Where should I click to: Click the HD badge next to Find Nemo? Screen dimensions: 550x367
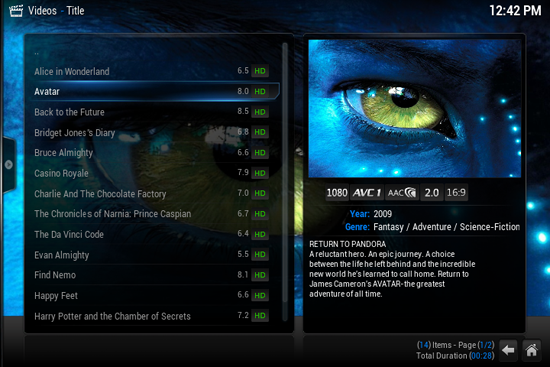(x=260, y=275)
